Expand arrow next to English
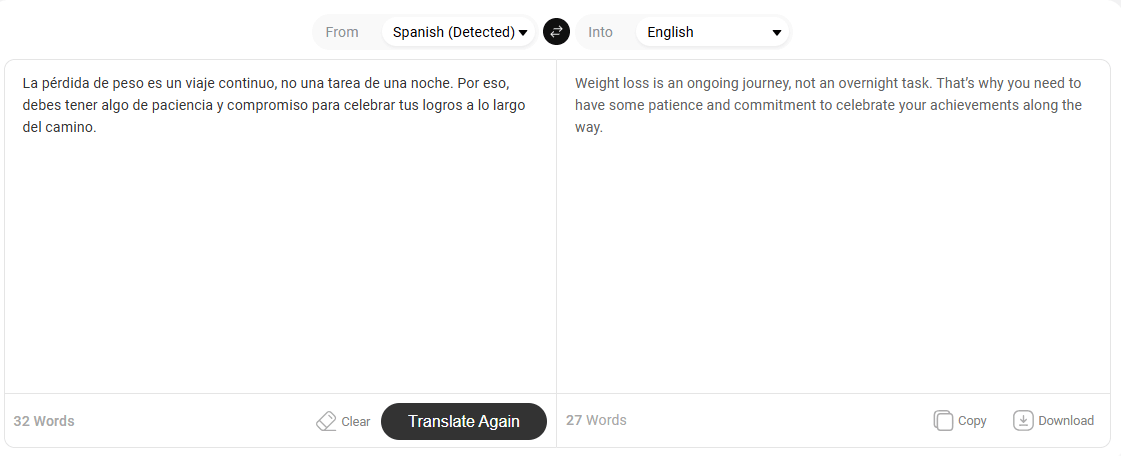1121x456 pixels. click(x=777, y=33)
